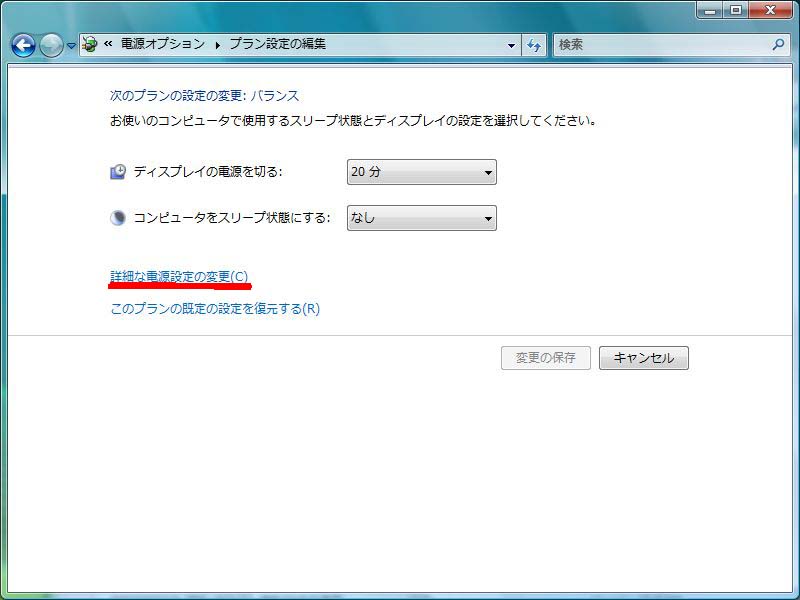Image resolution: width=800 pixels, height=600 pixels.
Task: Open the recent pages dropdown arrow
Action: click(71, 46)
